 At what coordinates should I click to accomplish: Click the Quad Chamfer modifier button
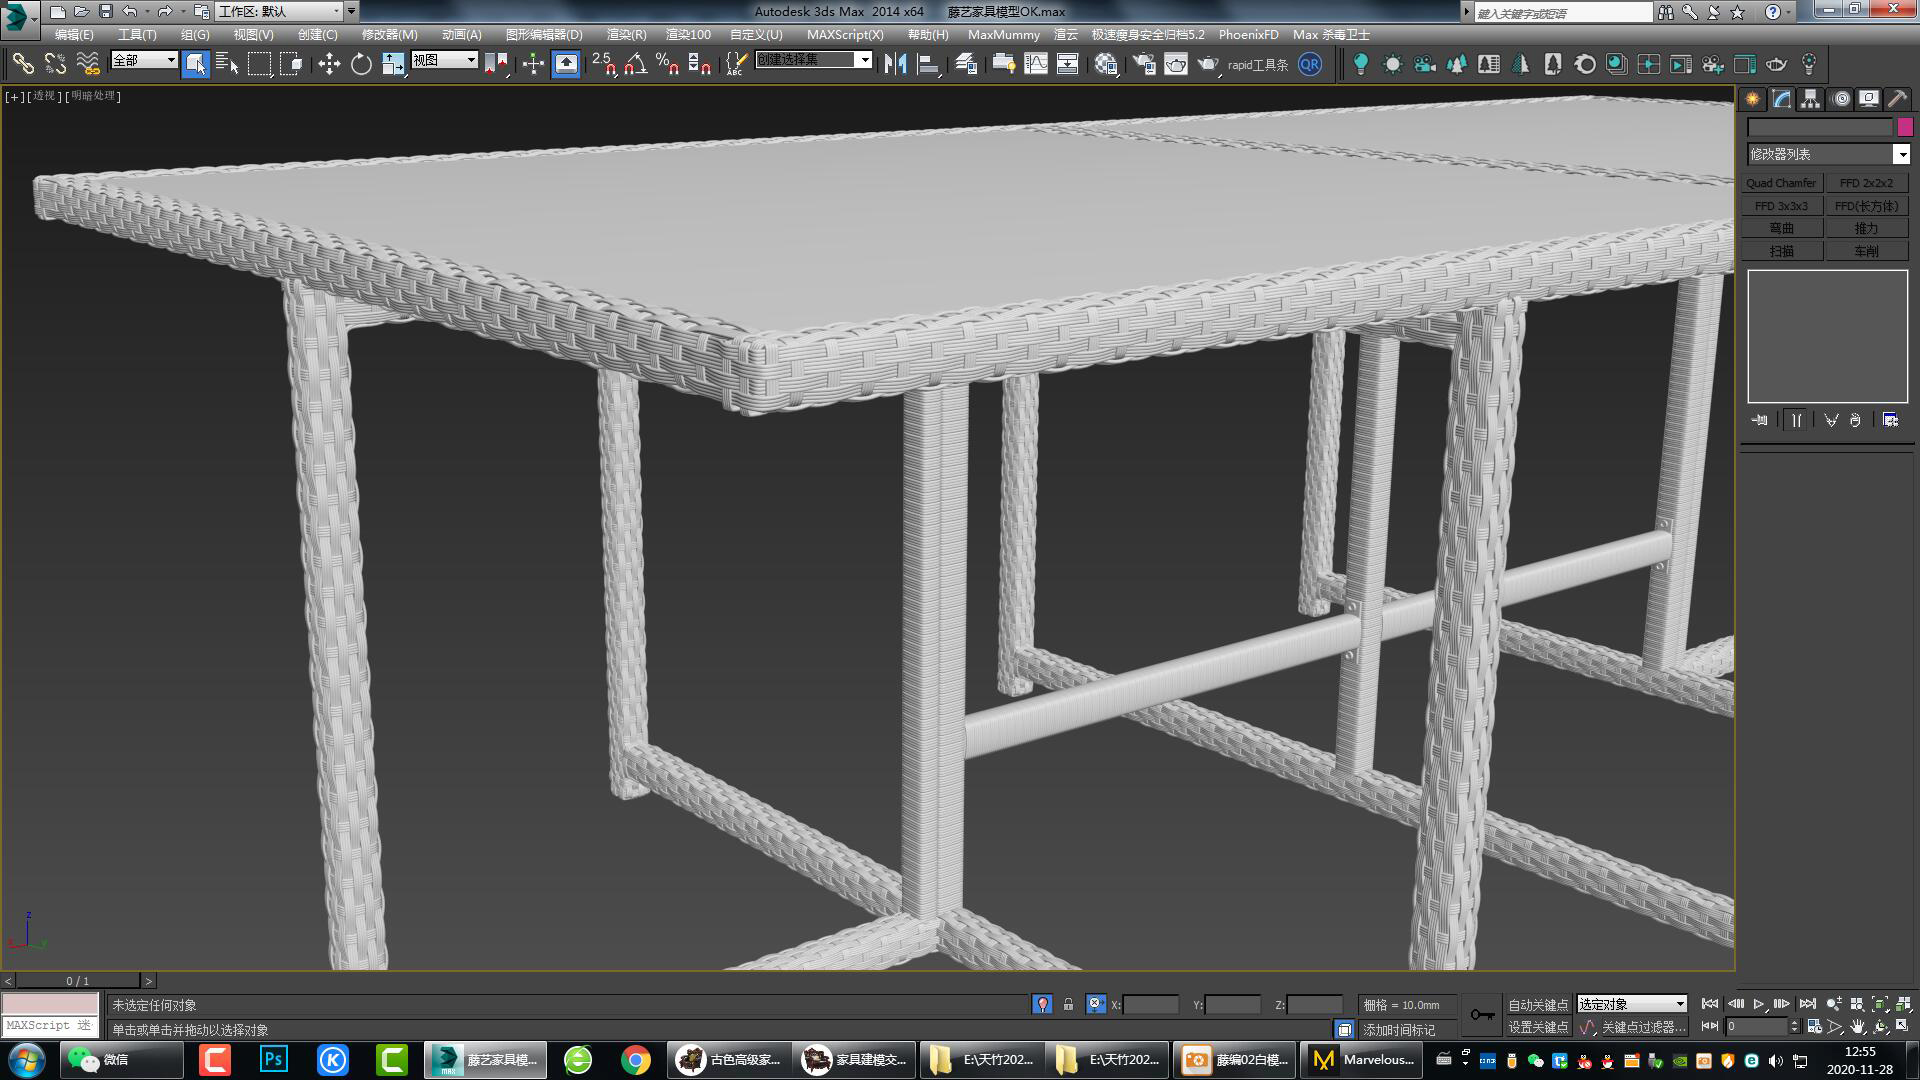pos(1781,182)
